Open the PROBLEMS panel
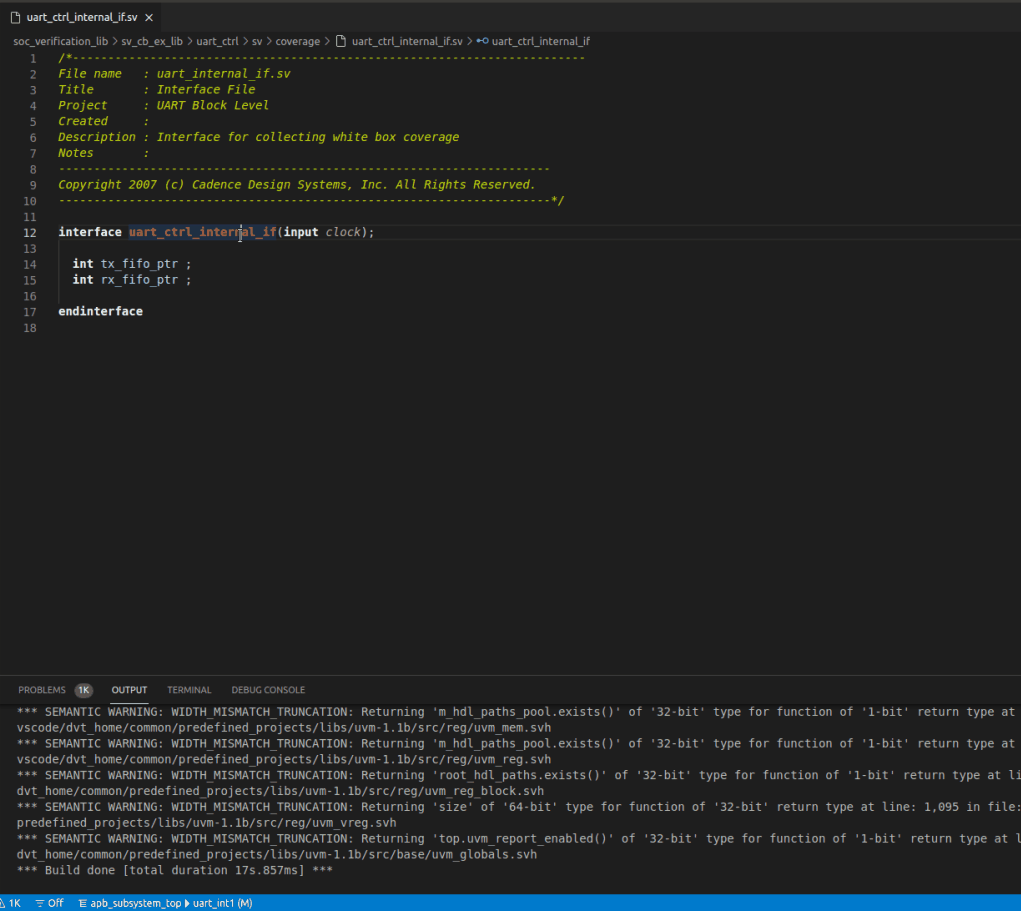 [x=41, y=689]
